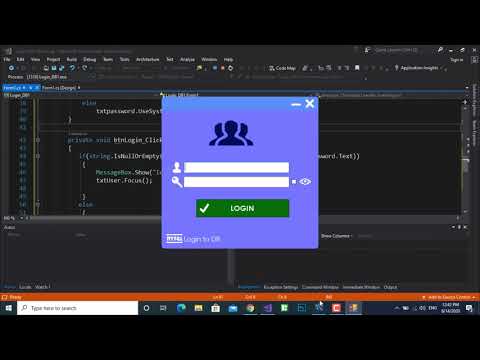Collapse the else block outline toggle
This screenshot has width=480, height=360.
(x=38, y=204)
